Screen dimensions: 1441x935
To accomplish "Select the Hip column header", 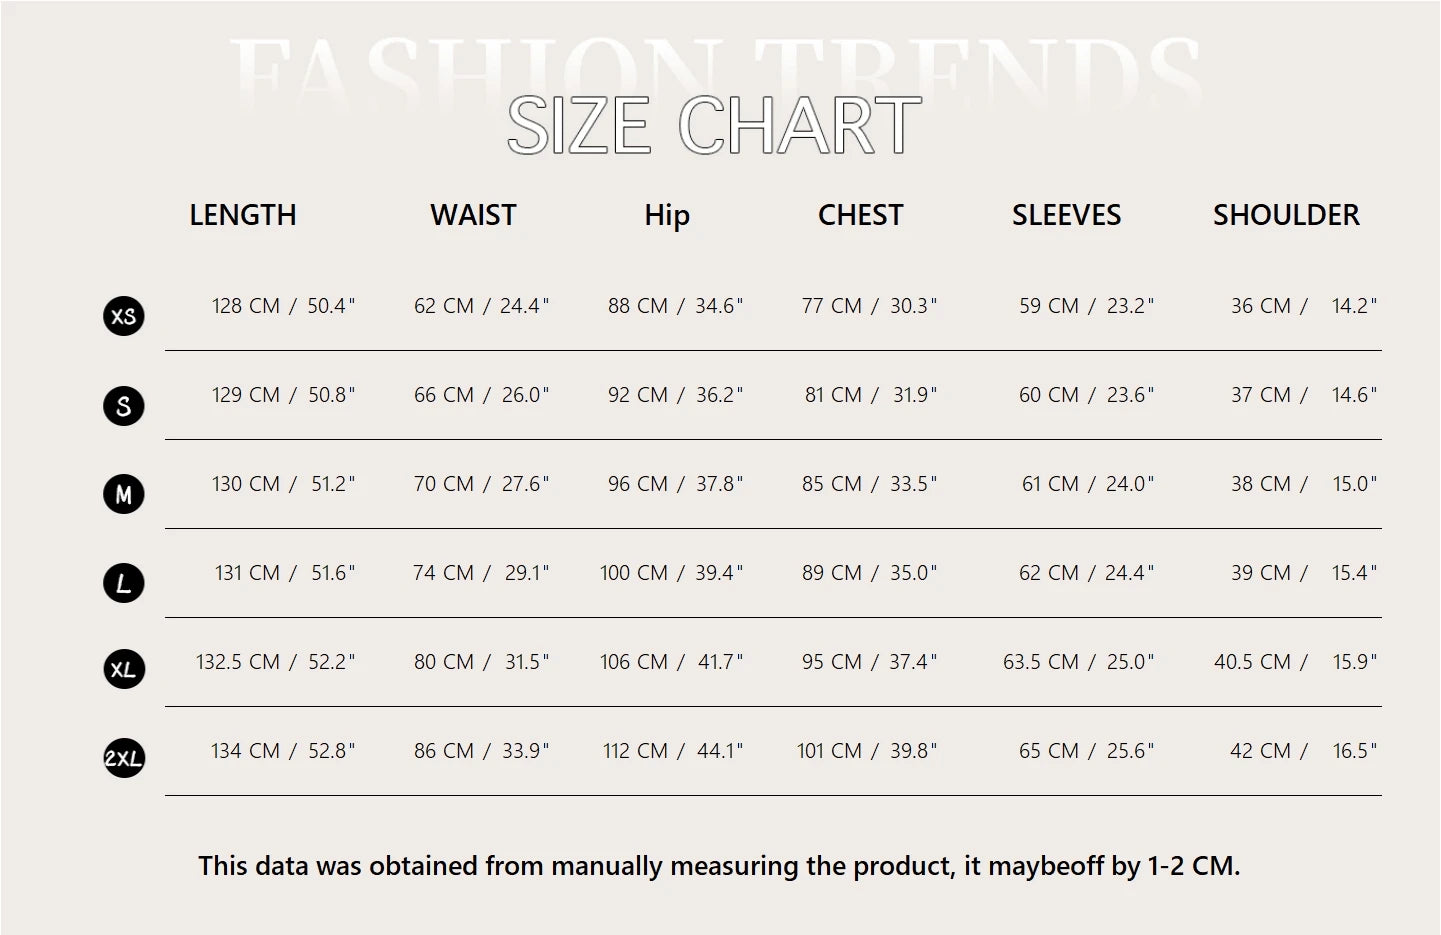I will [667, 216].
